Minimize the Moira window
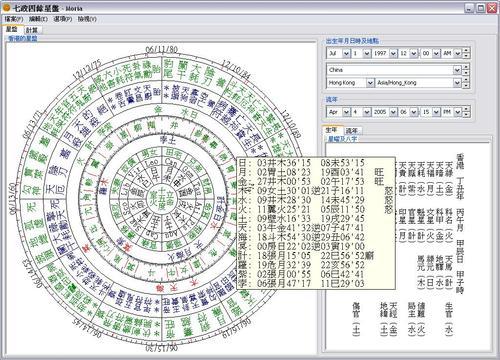Viewport: 500px width, 360px height. click(x=469, y=8)
